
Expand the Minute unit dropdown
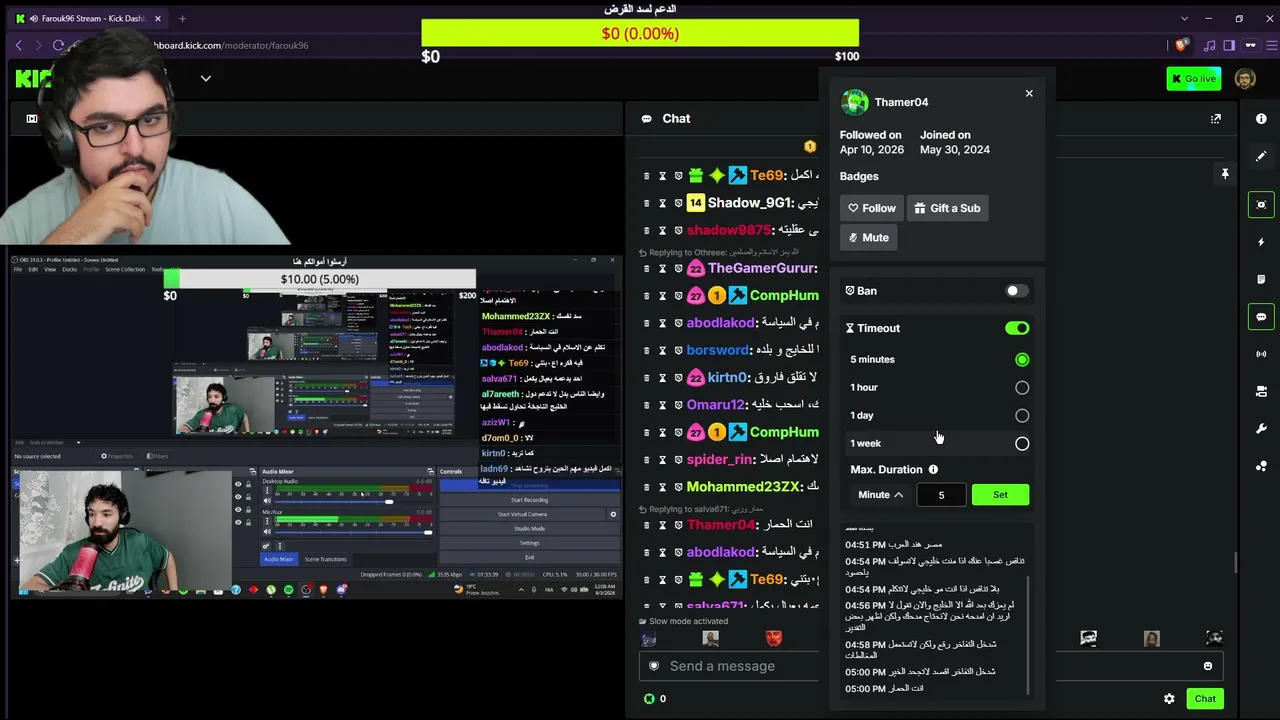[x=880, y=495]
